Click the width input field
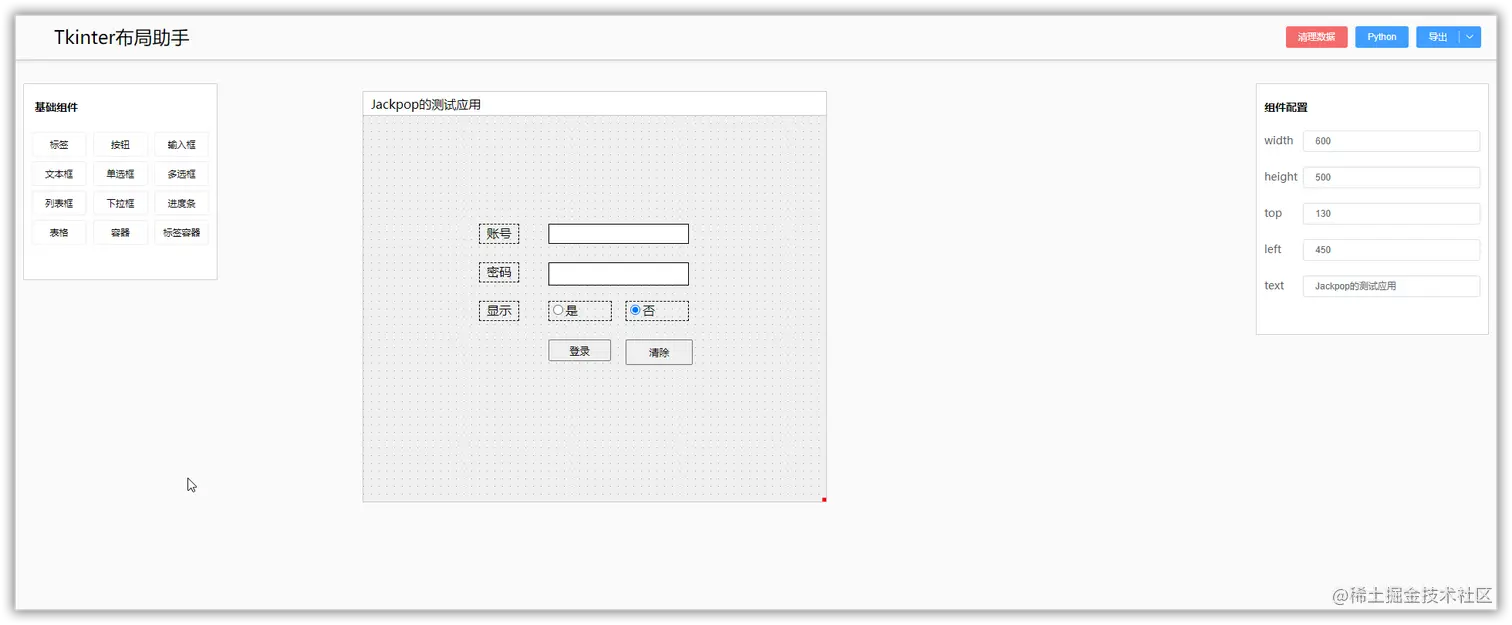This screenshot has width=1512, height=625. click(x=1391, y=141)
